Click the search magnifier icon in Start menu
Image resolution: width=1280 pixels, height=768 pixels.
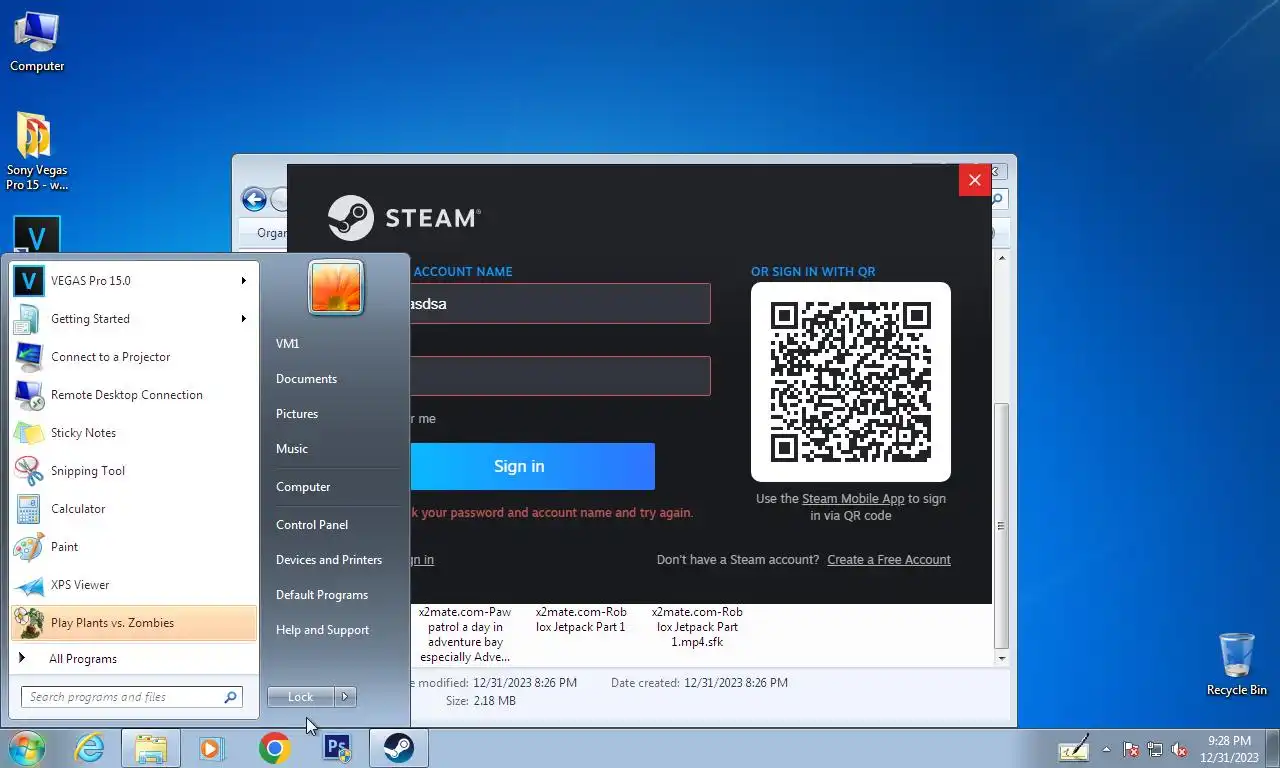(x=230, y=697)
